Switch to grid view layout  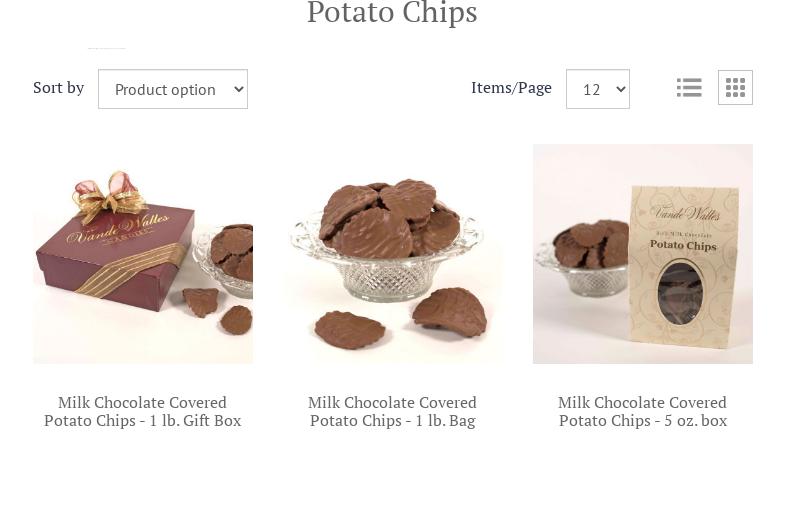[x=735, y=88]
